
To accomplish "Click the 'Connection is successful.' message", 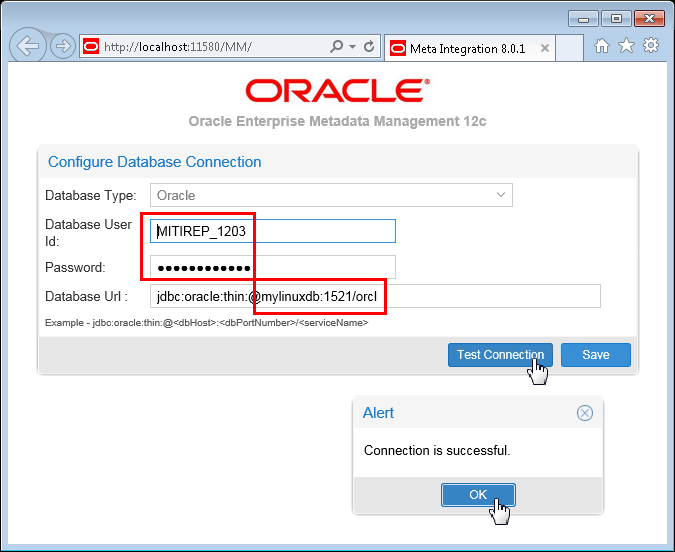I will 437,450.
